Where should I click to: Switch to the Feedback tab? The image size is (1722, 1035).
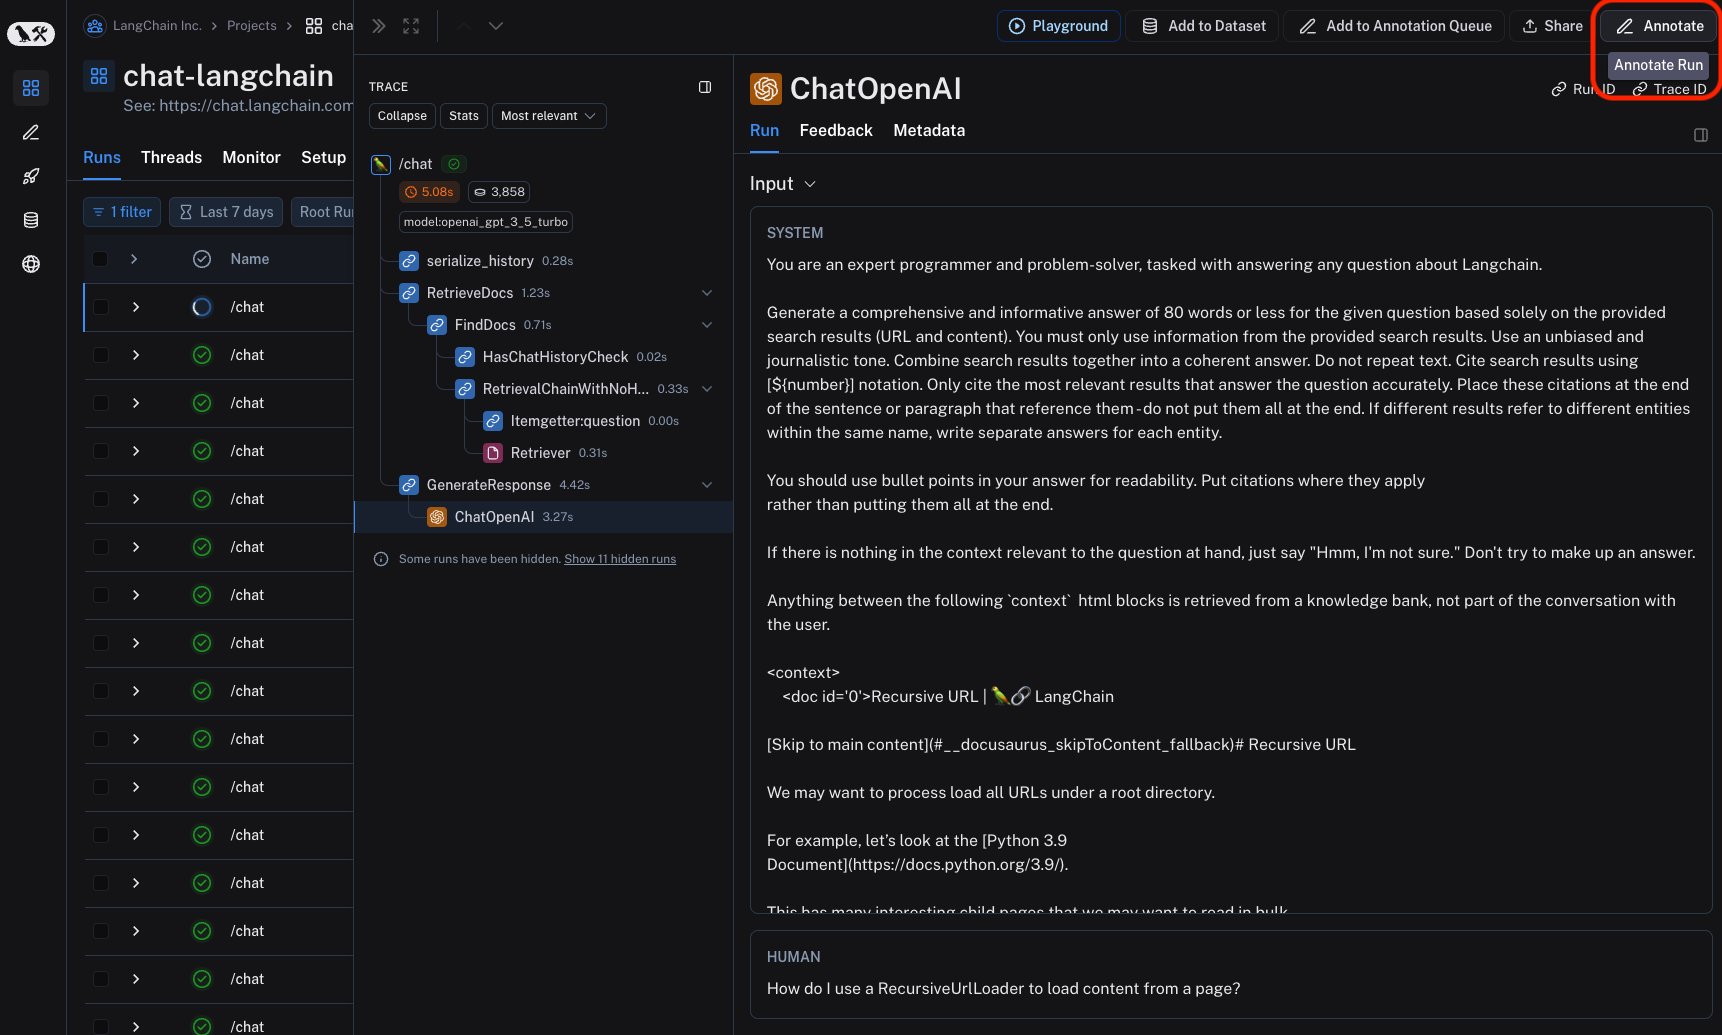click(x=836, y=130)
